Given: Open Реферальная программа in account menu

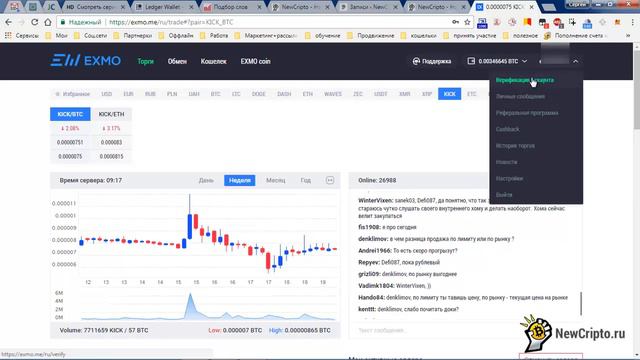Looking at the screenshot, I should pyautogui.click(x=527, y=113).
